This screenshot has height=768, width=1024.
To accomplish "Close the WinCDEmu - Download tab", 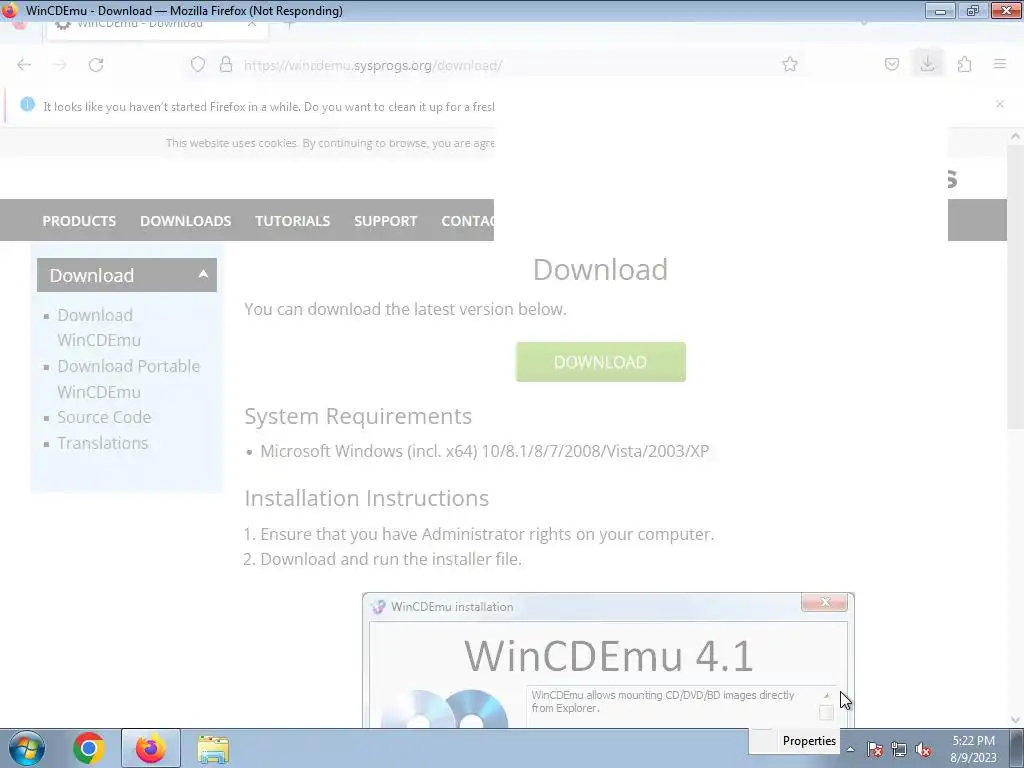I will click(252, 24).
